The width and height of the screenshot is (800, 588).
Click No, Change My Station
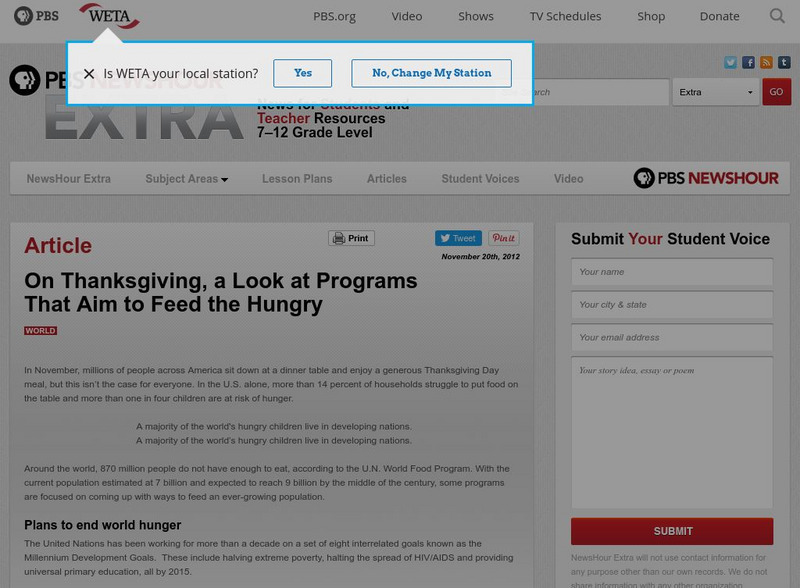(432, 73)
